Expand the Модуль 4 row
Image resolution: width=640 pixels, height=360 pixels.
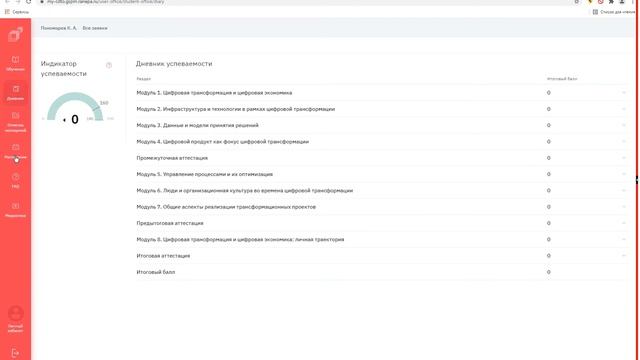coord(624,142)
